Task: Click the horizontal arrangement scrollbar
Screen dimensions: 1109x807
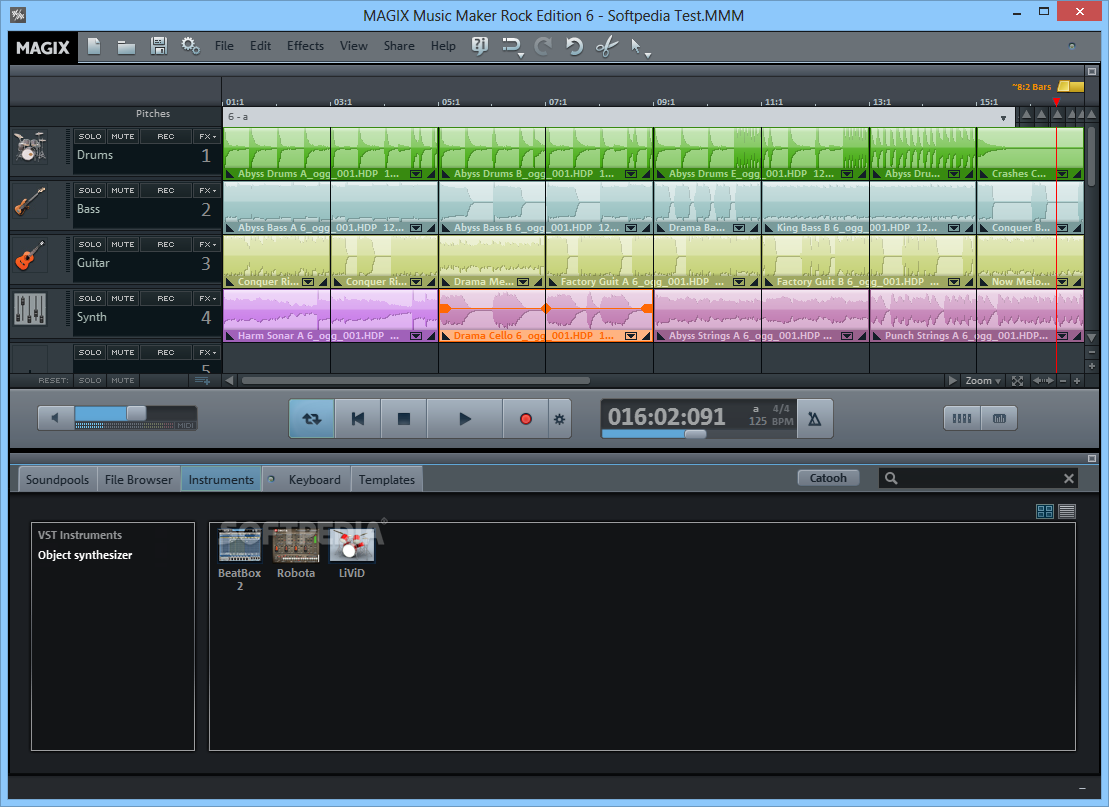Action: (x=416, y=381)
